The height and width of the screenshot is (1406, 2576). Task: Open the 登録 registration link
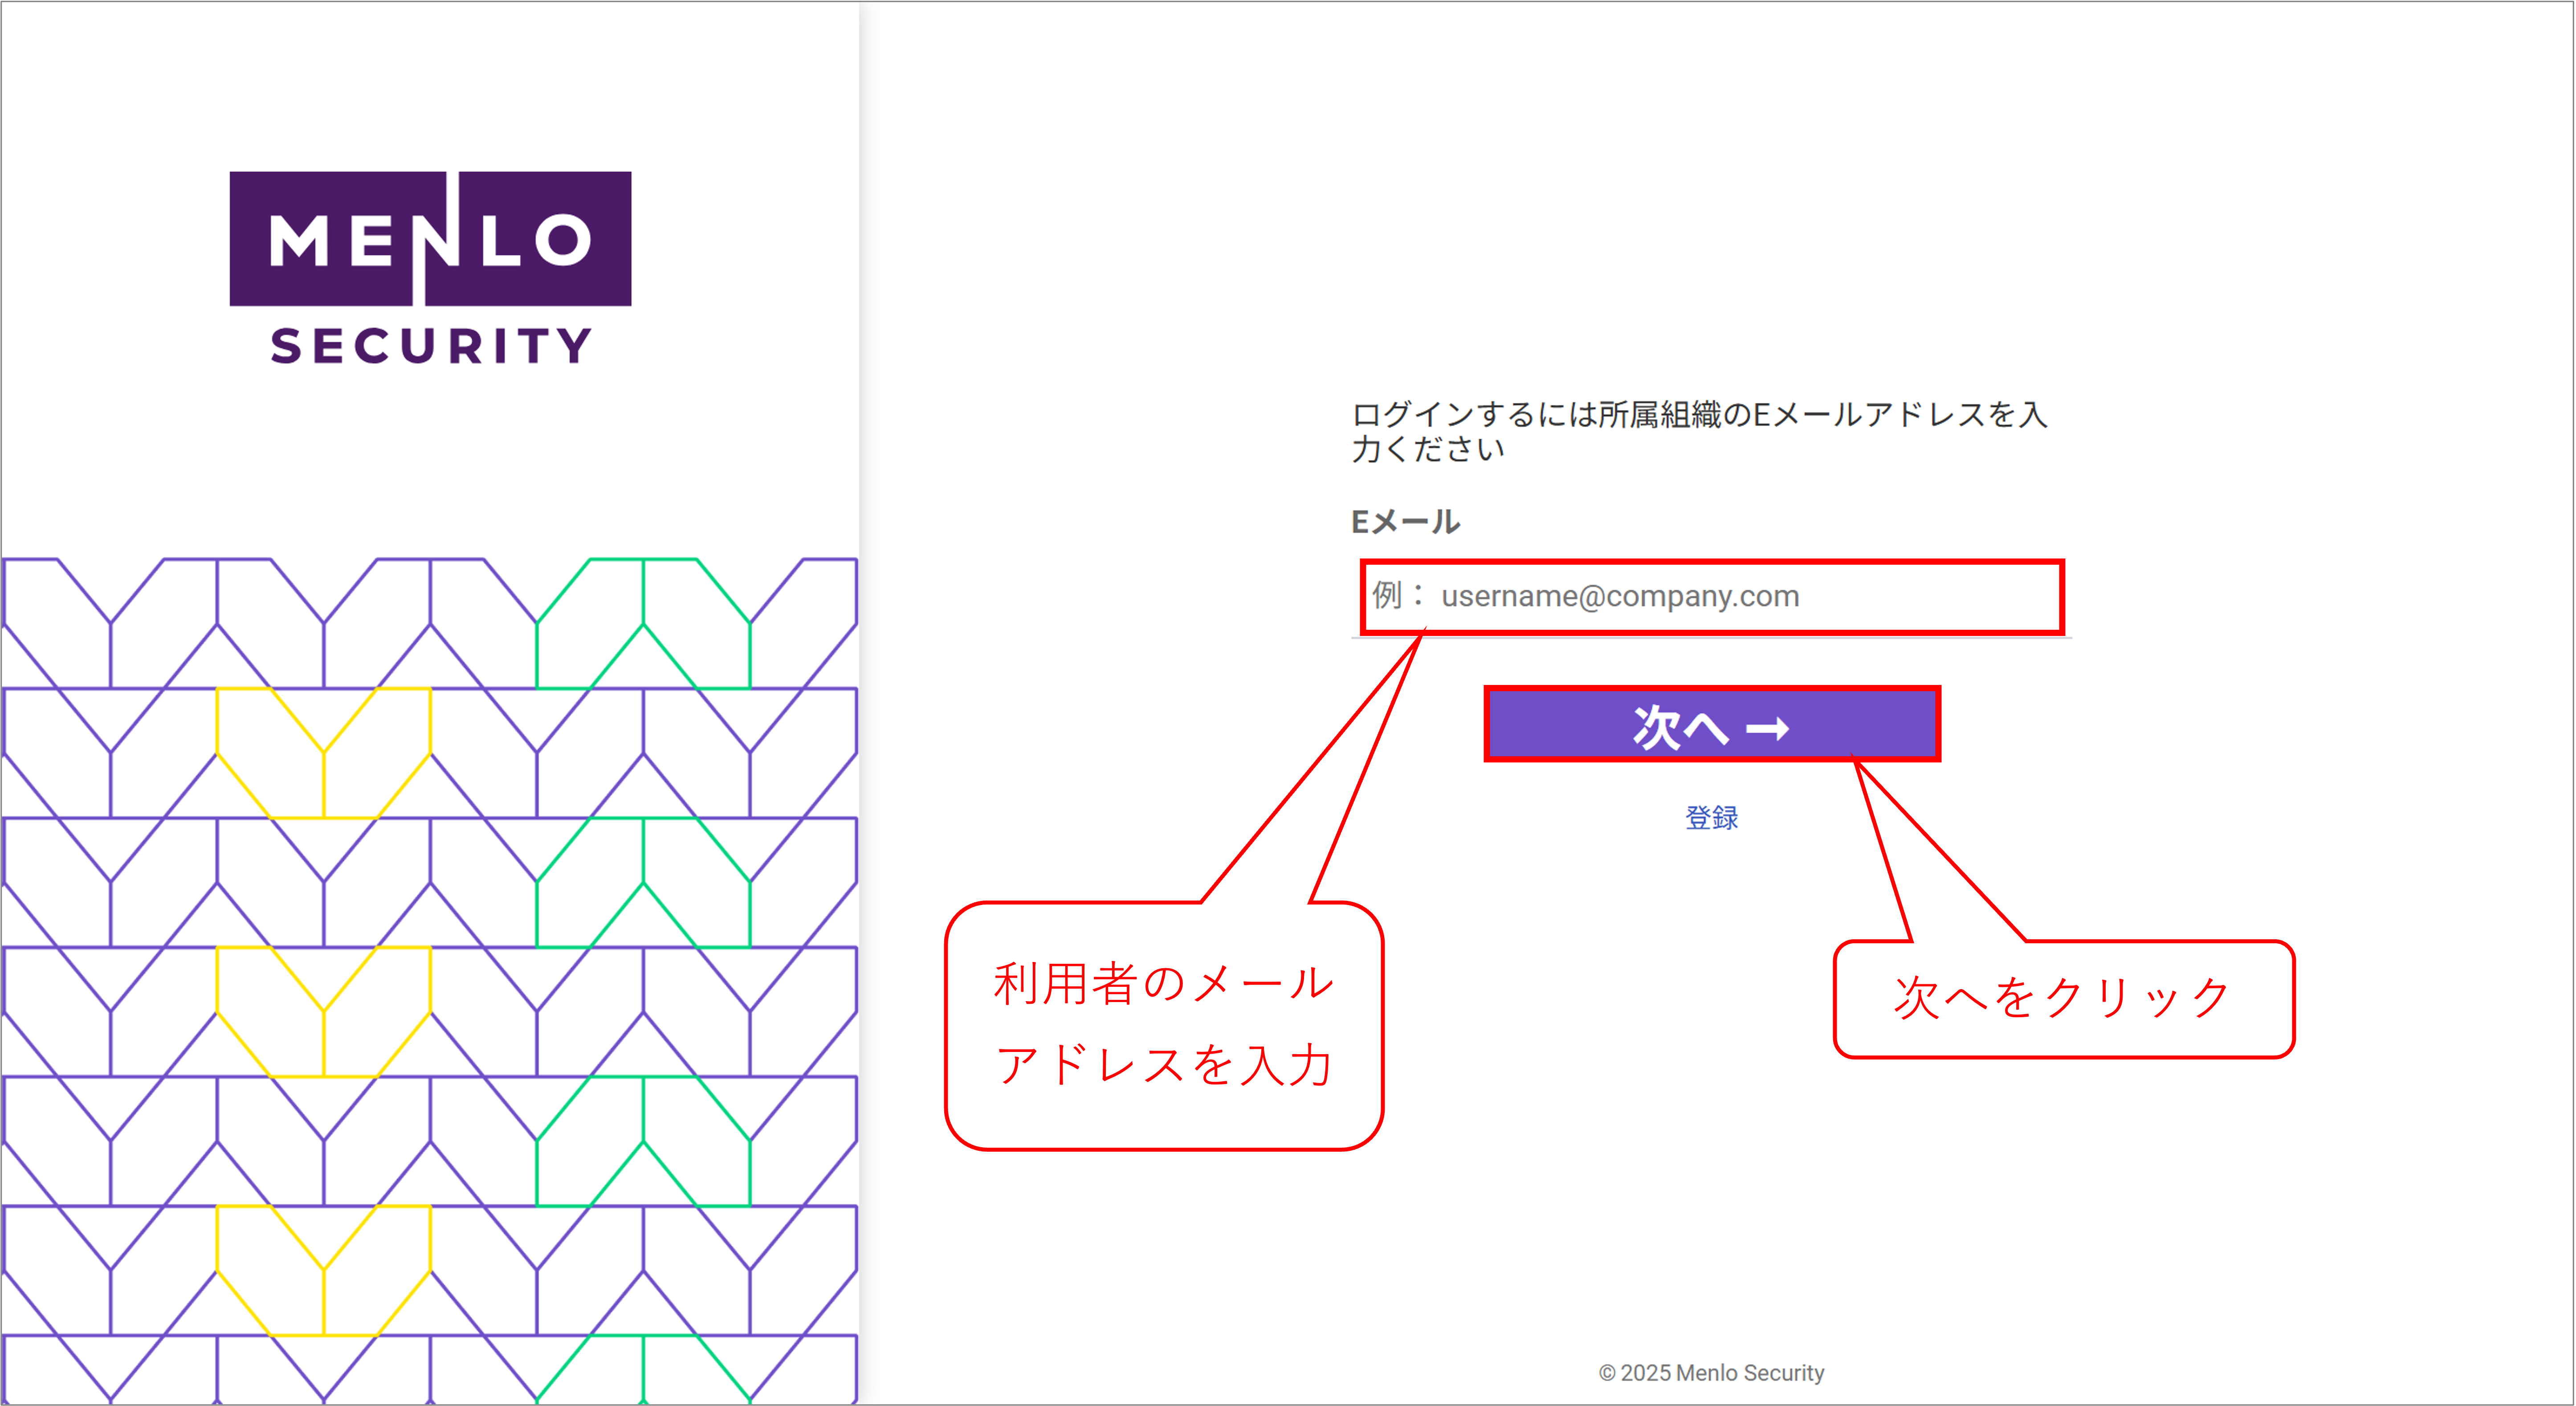point(1712,818)
